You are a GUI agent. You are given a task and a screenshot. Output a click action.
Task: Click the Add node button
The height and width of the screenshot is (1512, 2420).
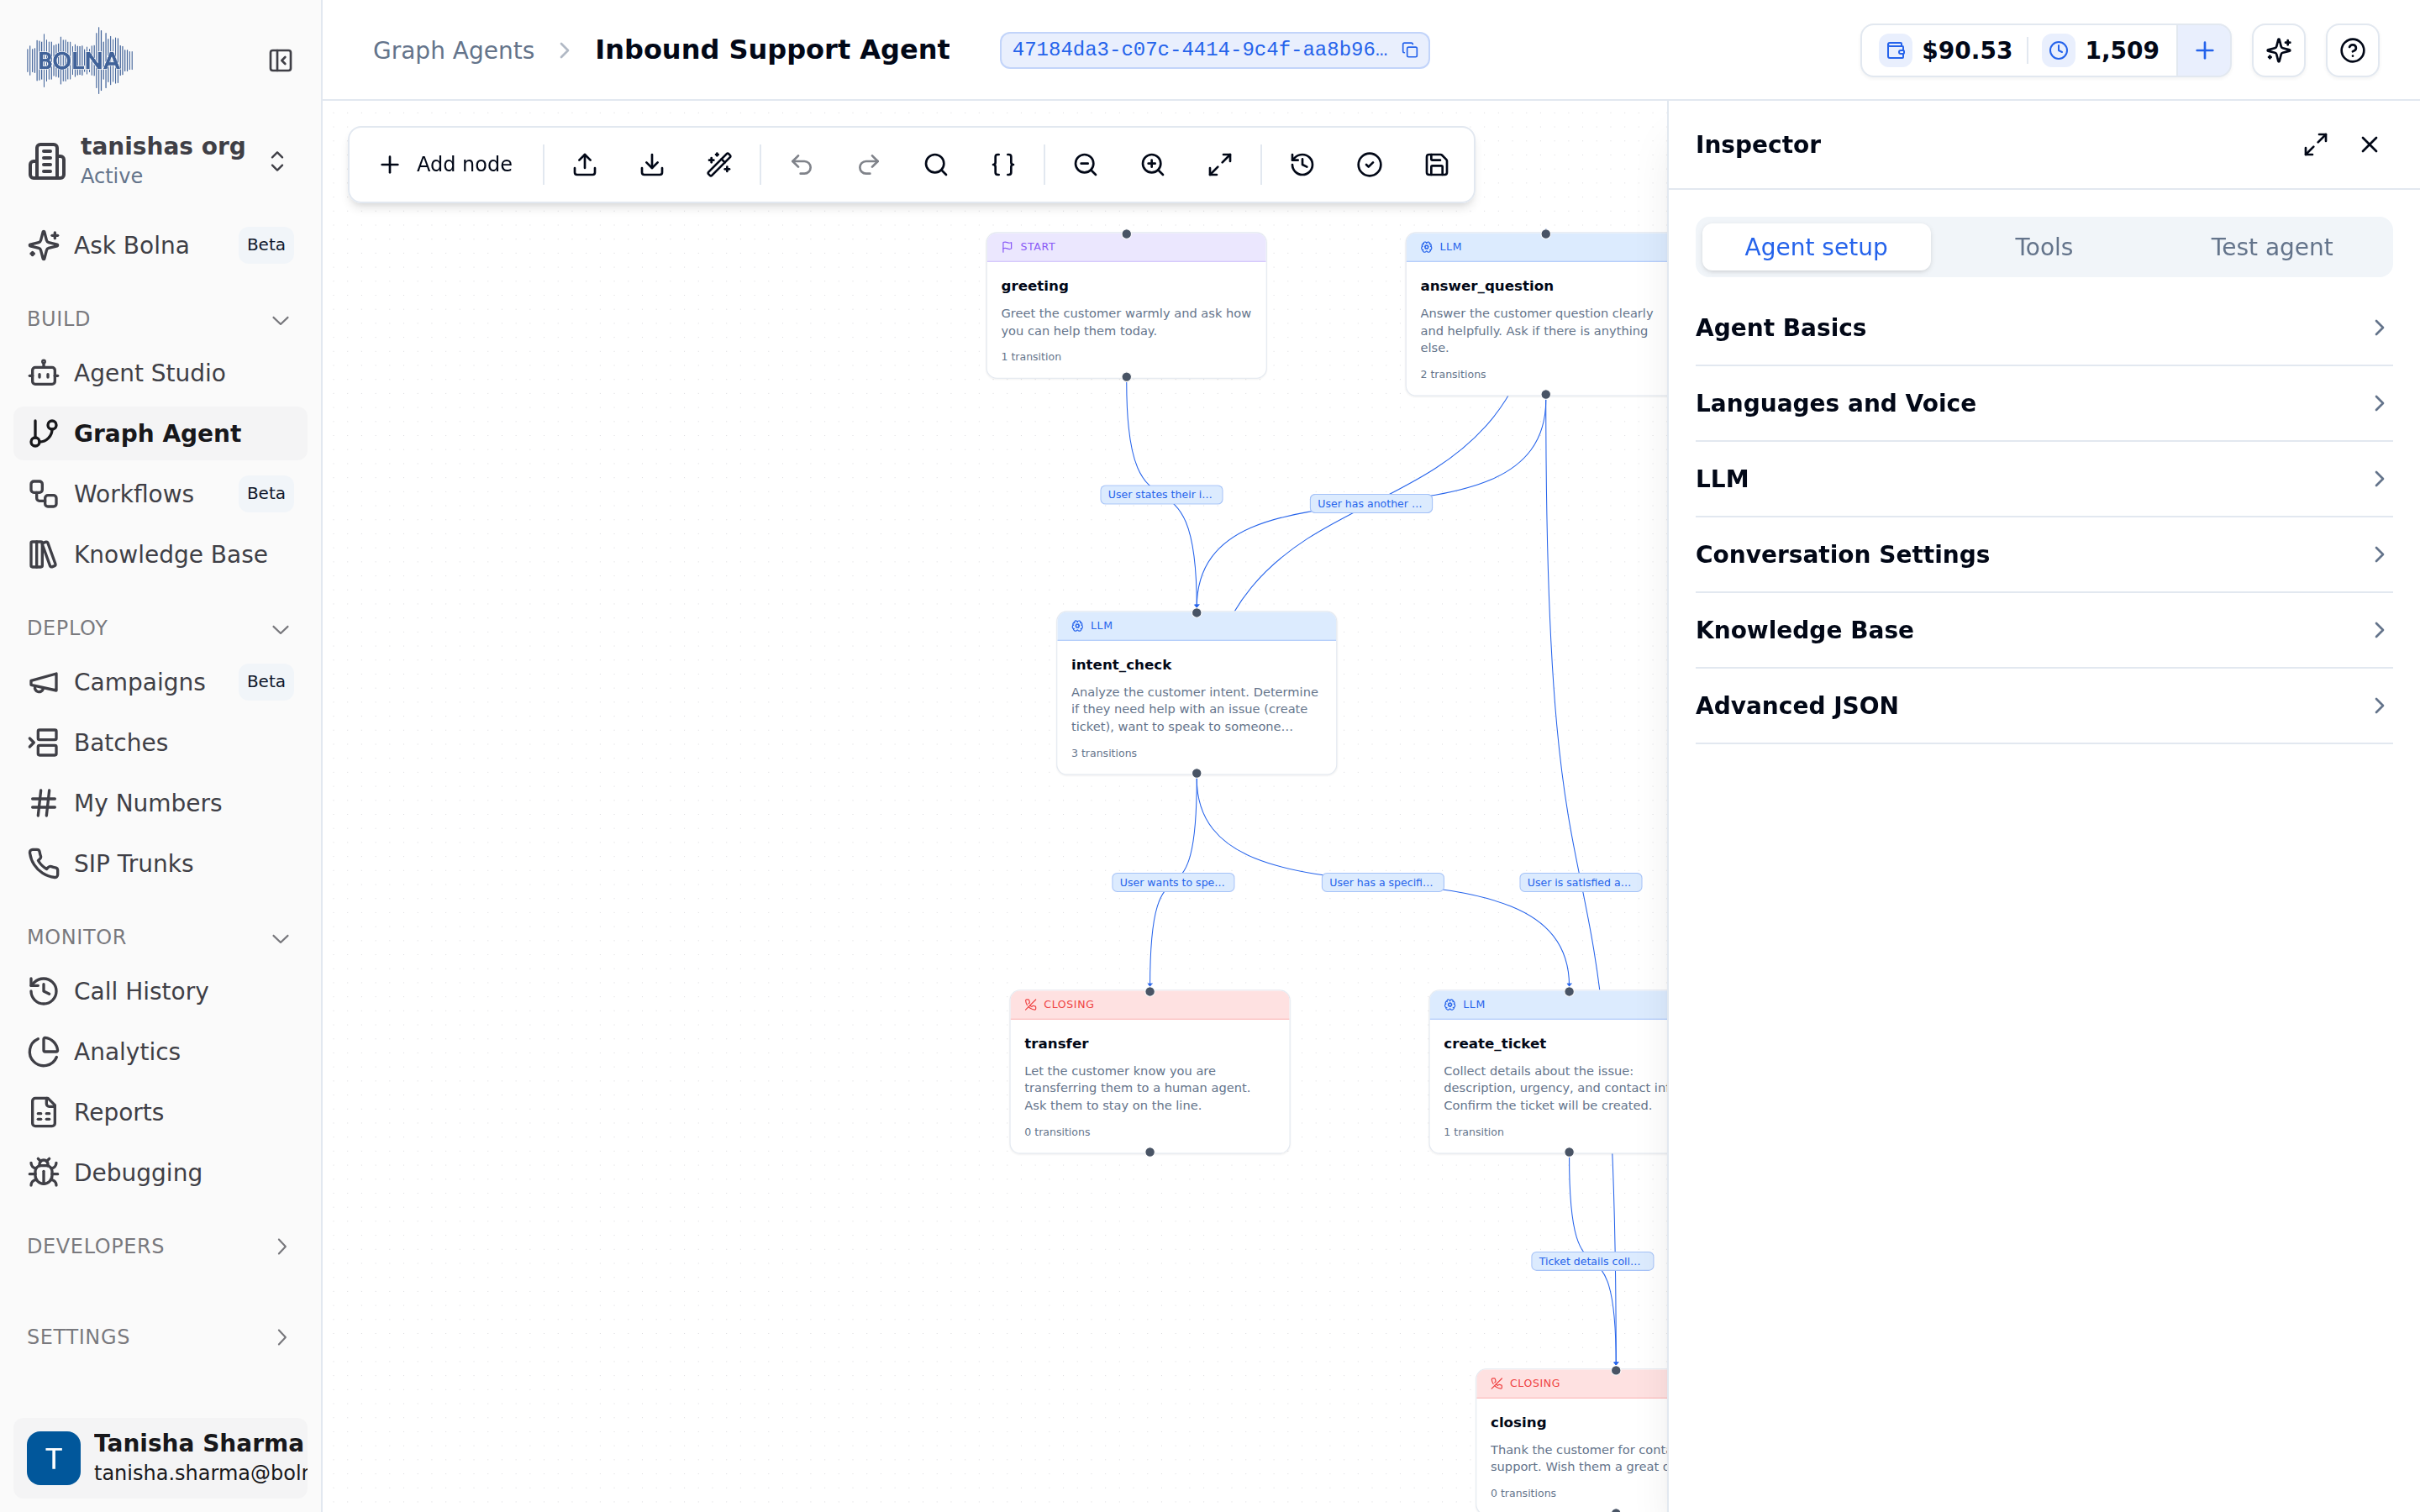pyautogui.click(x=446, y=164)
